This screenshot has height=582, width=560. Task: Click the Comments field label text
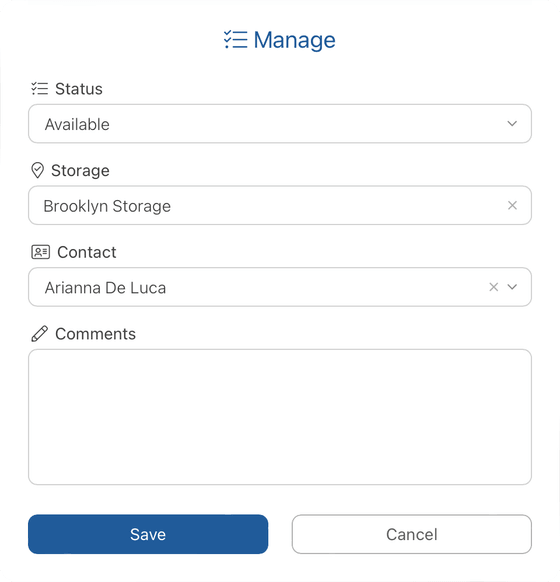pos(95,334)
